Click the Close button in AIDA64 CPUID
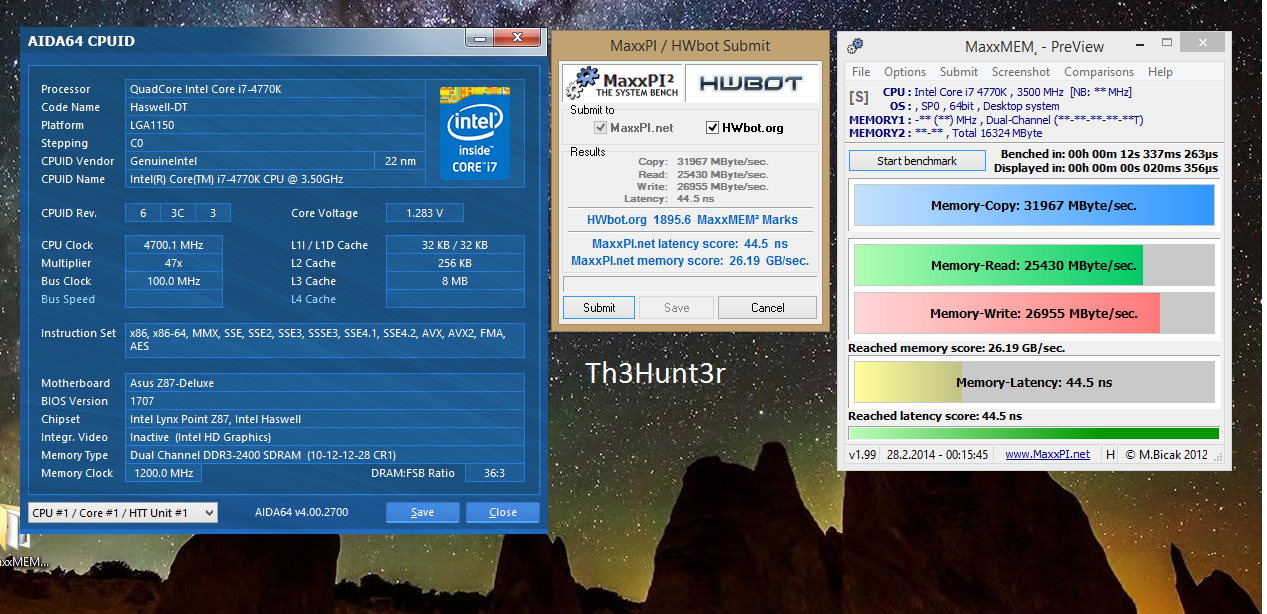This screenshot has height=614, width=1267. (503, 512)
